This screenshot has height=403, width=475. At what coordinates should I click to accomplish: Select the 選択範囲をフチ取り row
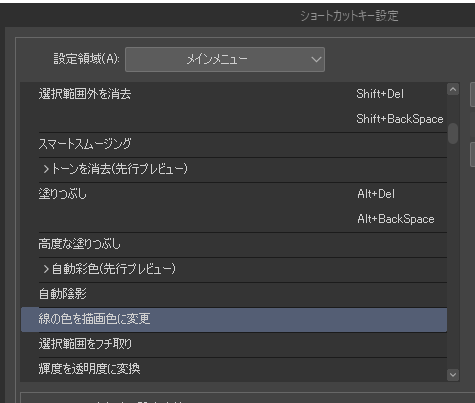(234, 345)
